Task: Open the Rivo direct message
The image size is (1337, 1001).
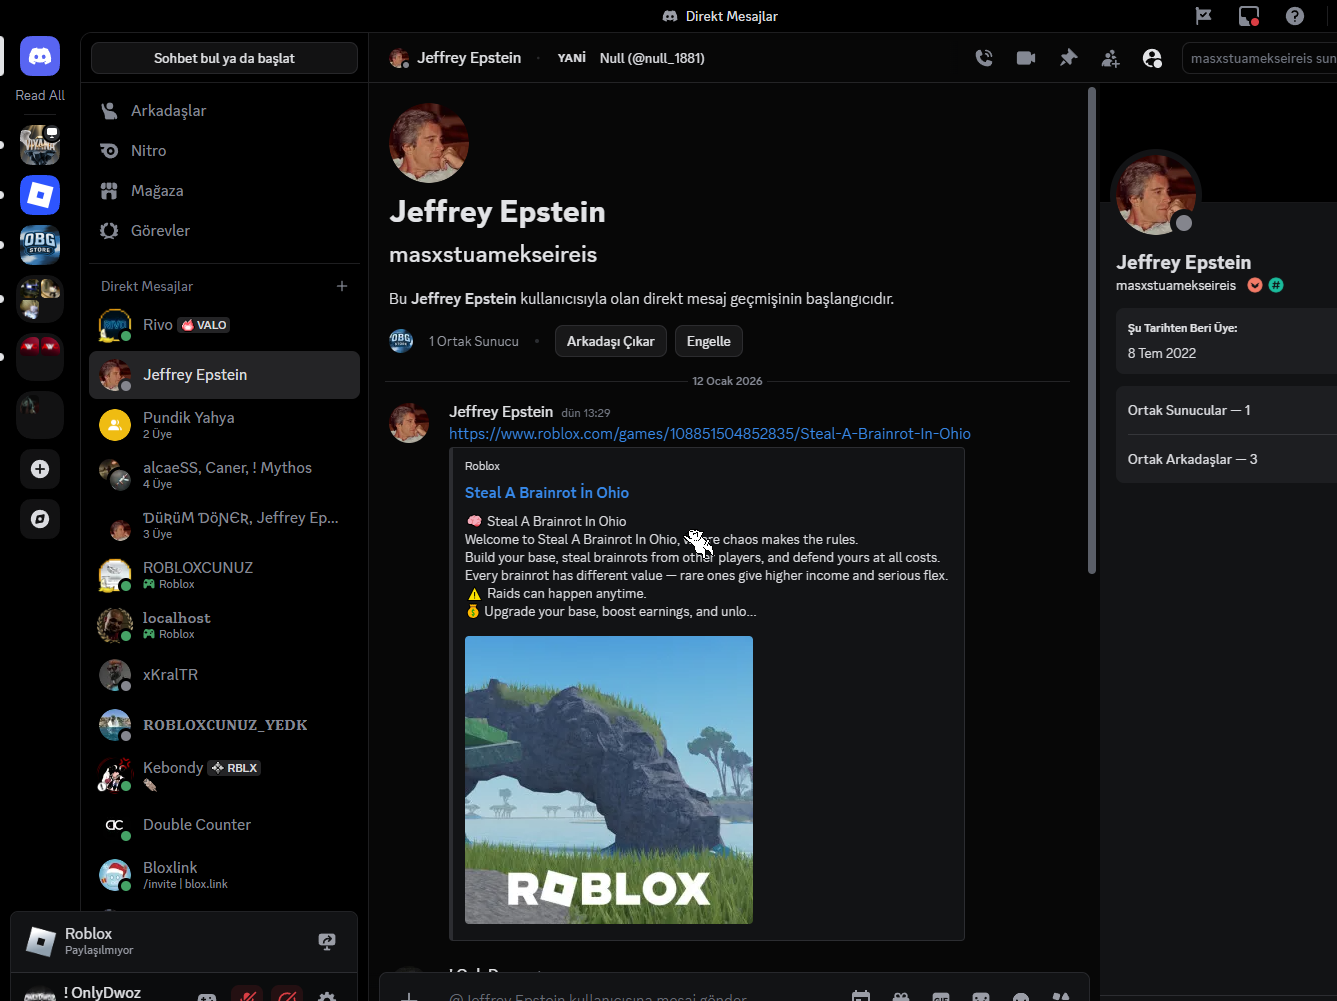Action: (224, 325)
